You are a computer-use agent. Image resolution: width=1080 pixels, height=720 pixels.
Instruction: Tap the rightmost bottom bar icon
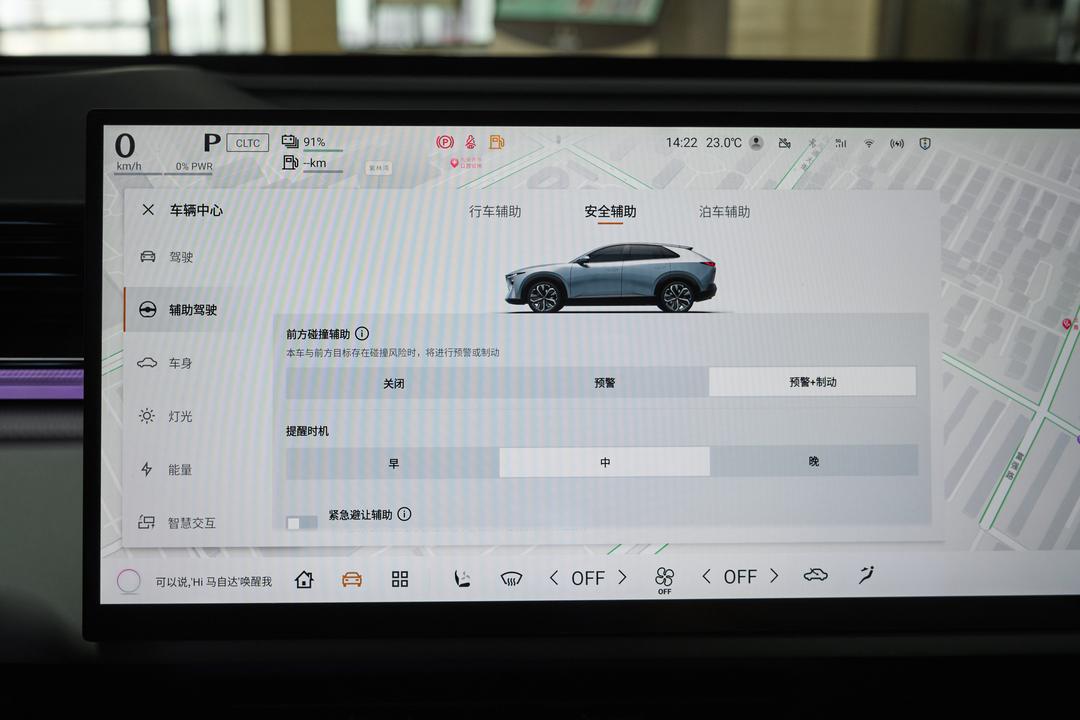(x=866, y=574)
